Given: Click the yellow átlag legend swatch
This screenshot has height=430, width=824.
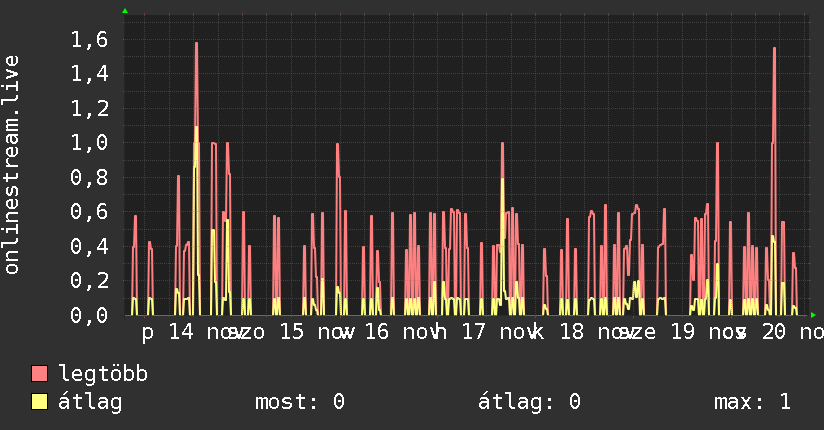Looking at the screenshot, I should [39, 402].
